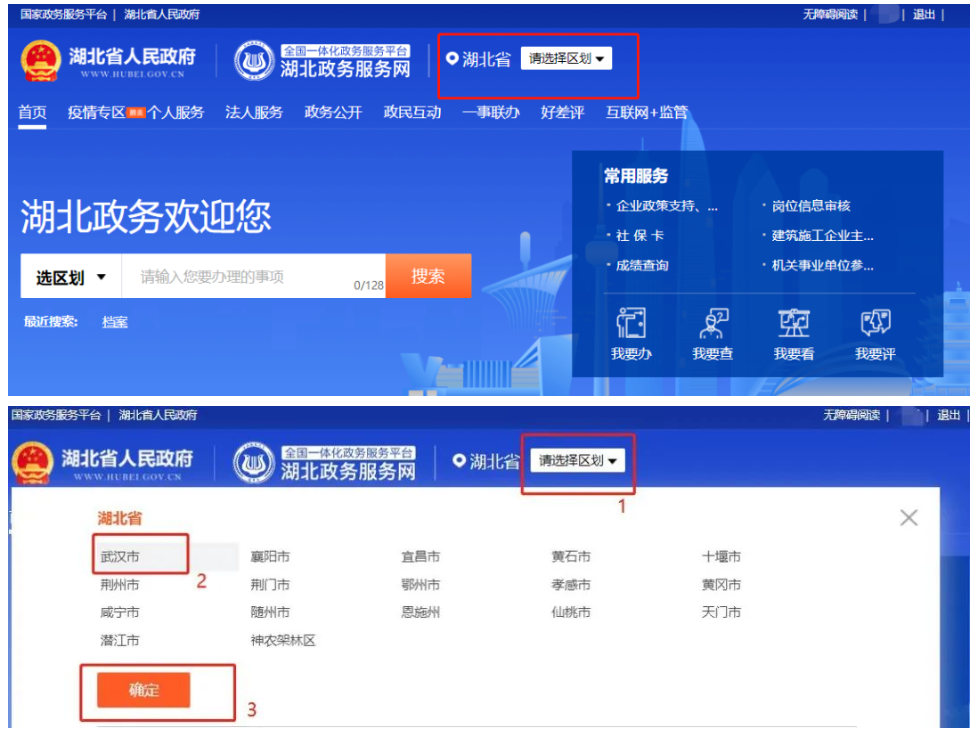Viewport: 974px width, 732px height.
Task: Open the 岗位信息审核 service link
Action: 811,206
